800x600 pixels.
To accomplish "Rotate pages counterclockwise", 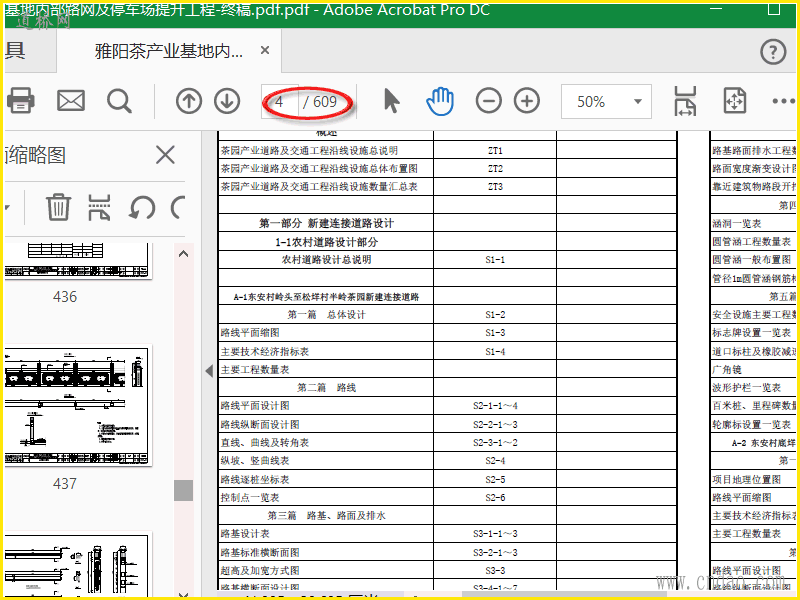I will tap(142, 207).
